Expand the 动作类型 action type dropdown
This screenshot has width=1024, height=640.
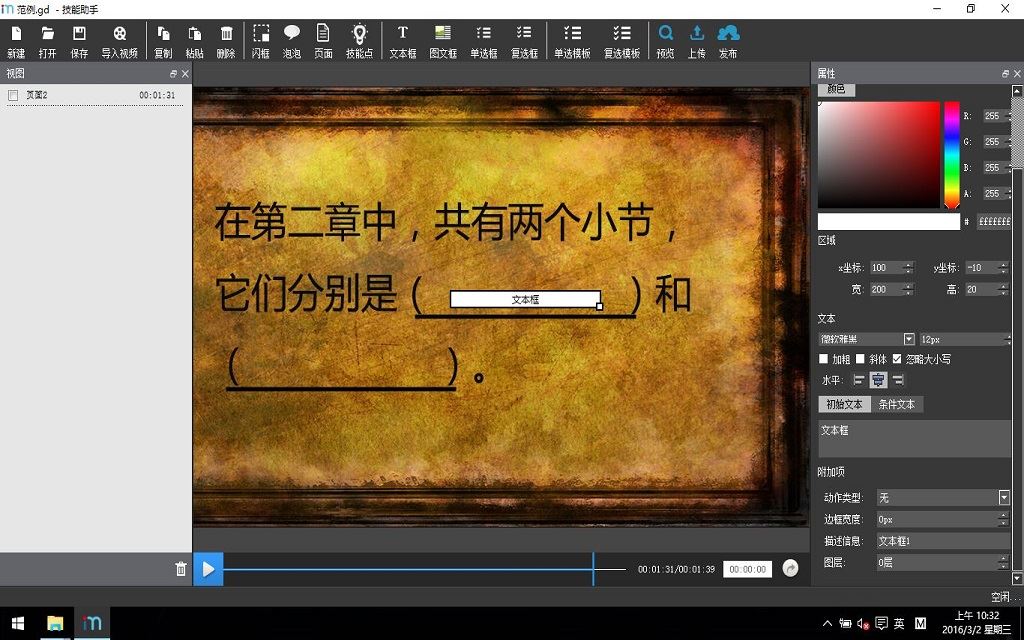1004,498
